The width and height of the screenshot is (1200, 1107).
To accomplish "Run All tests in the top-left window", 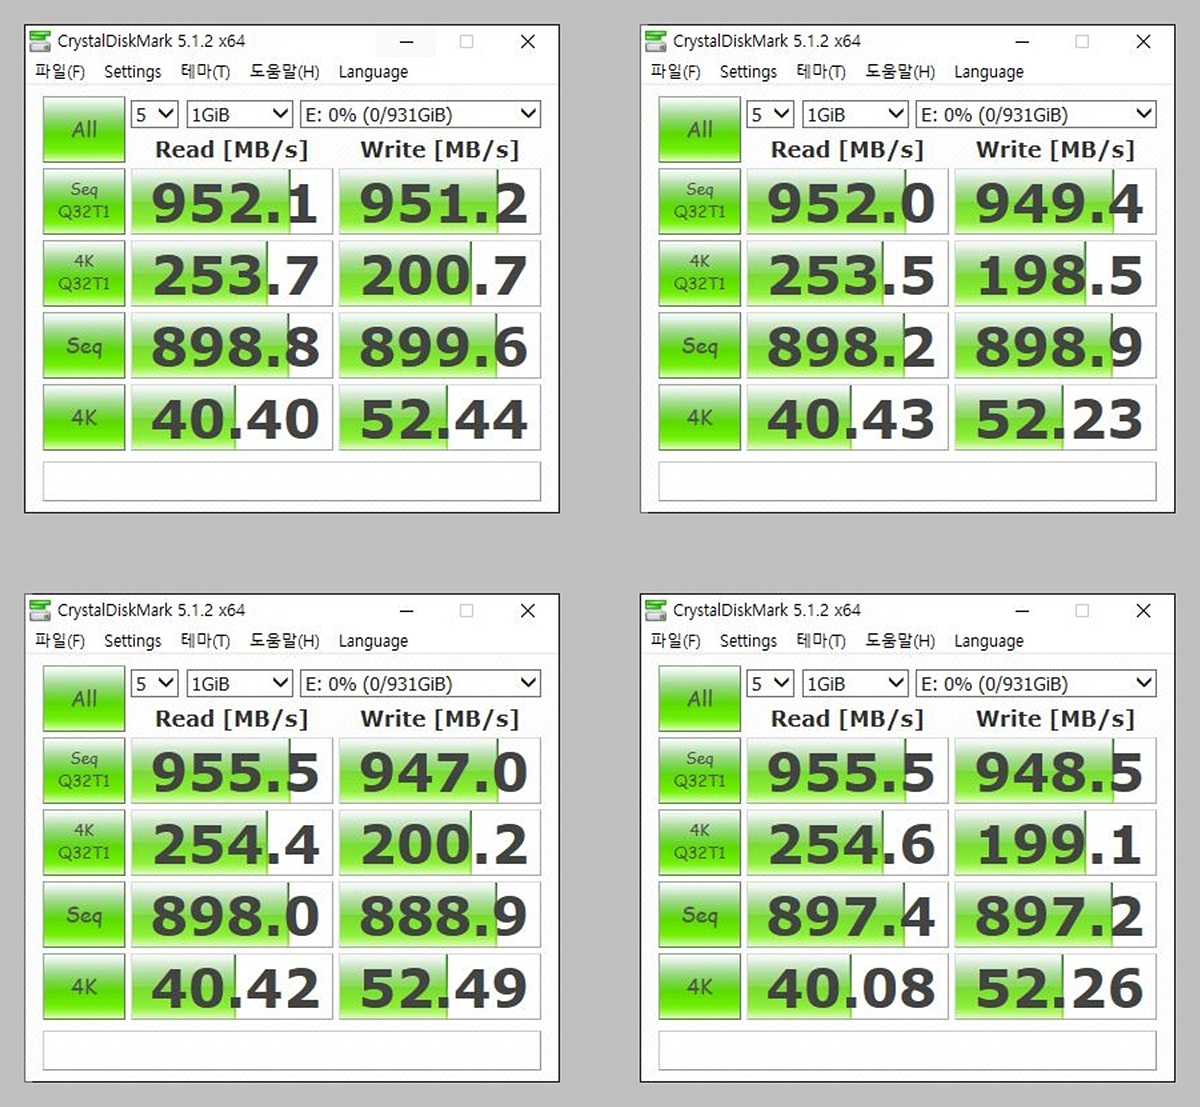I will point(84,129).
